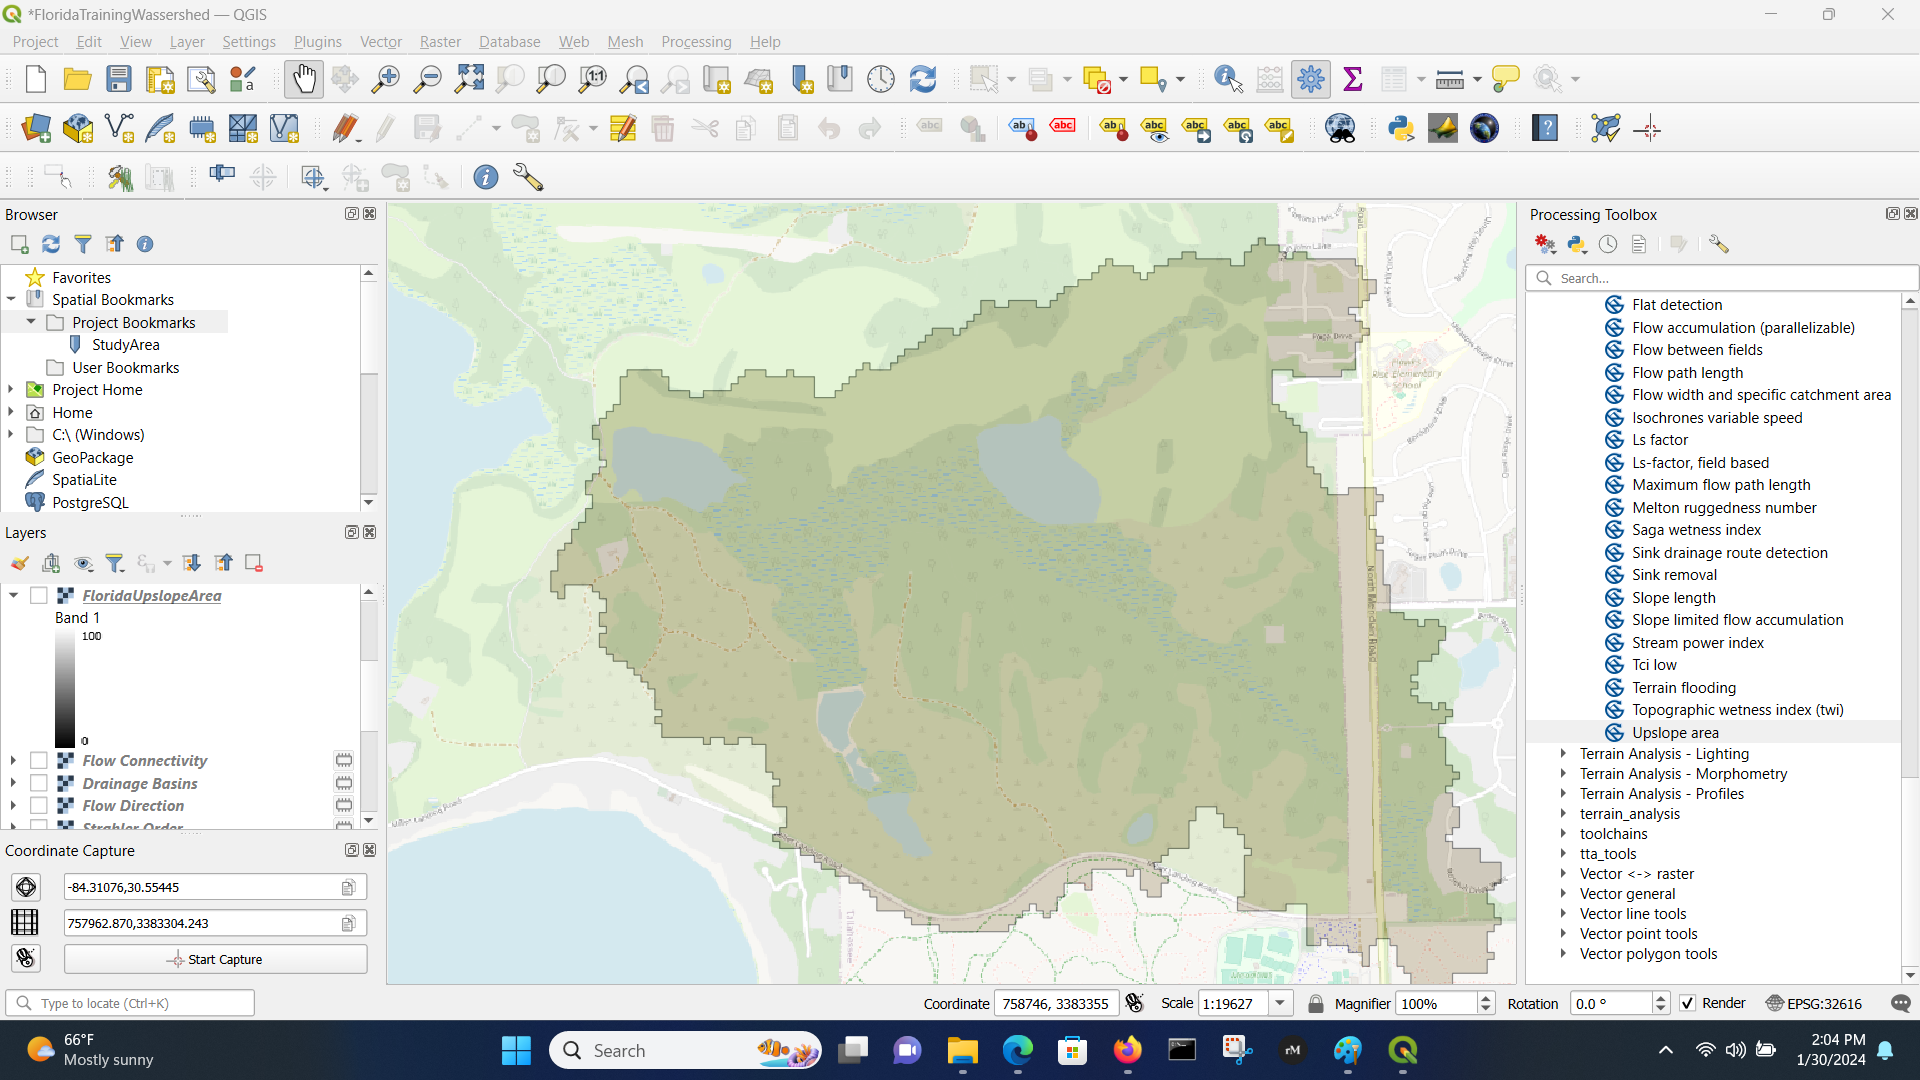Uncheck the Render checkbox

[1688, 1003]
